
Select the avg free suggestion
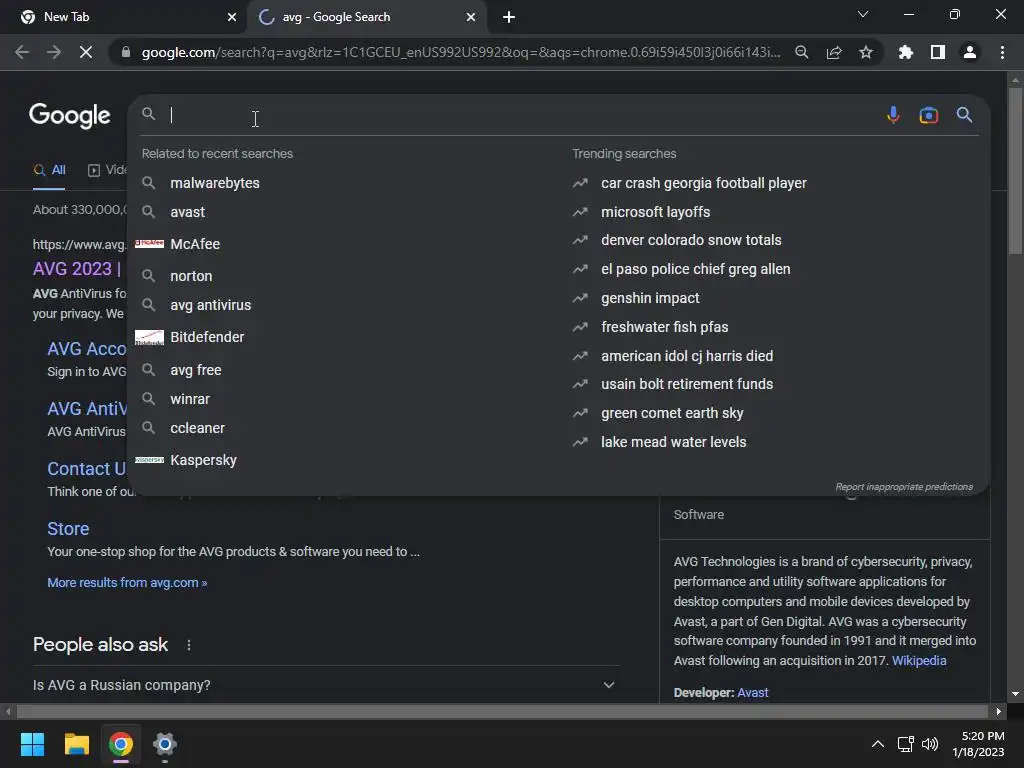pos(195,370)
